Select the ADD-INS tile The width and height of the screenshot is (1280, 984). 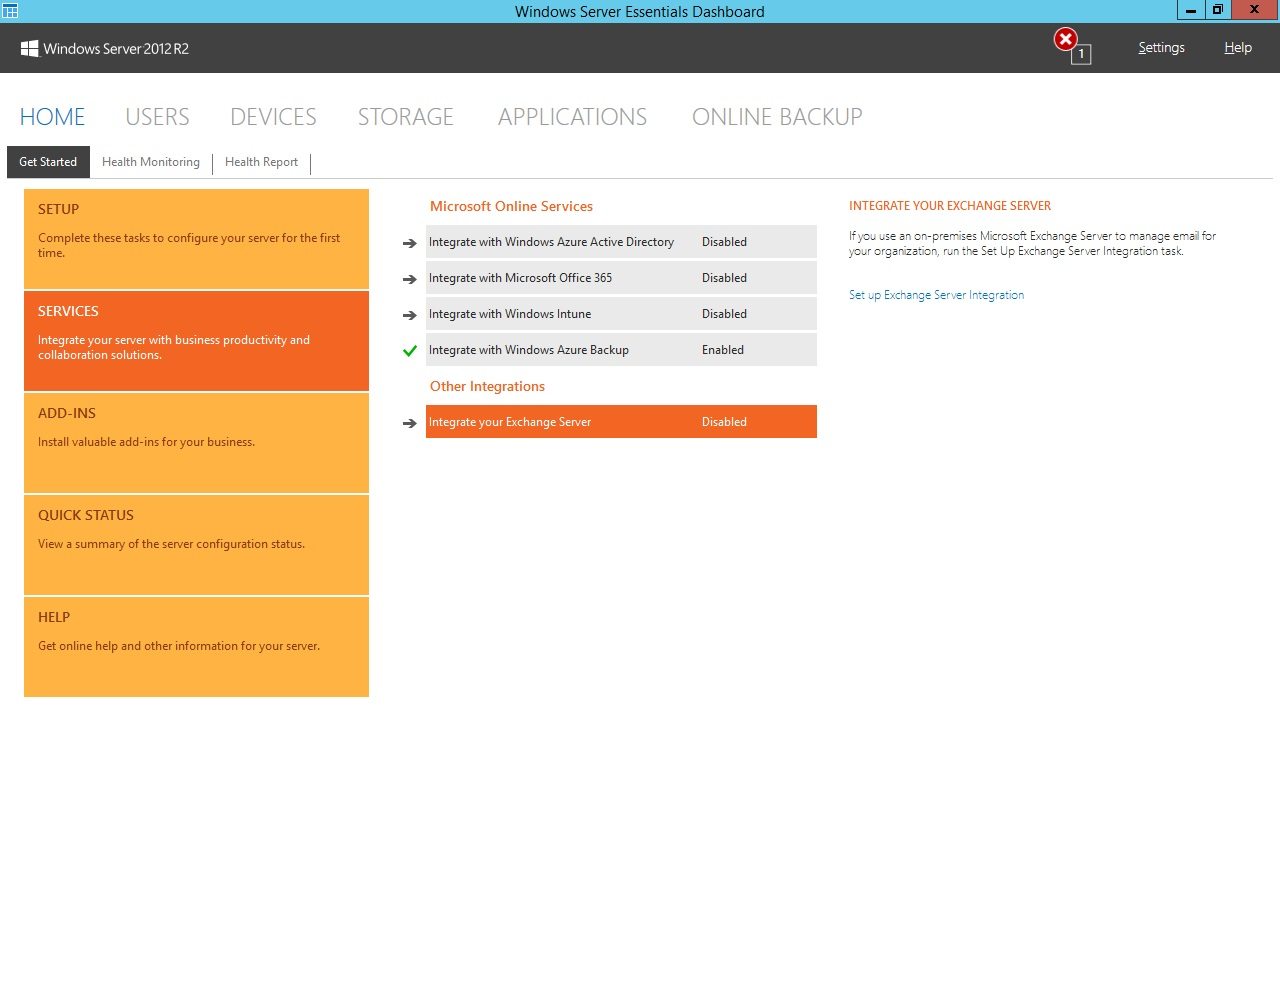[196, 443]
